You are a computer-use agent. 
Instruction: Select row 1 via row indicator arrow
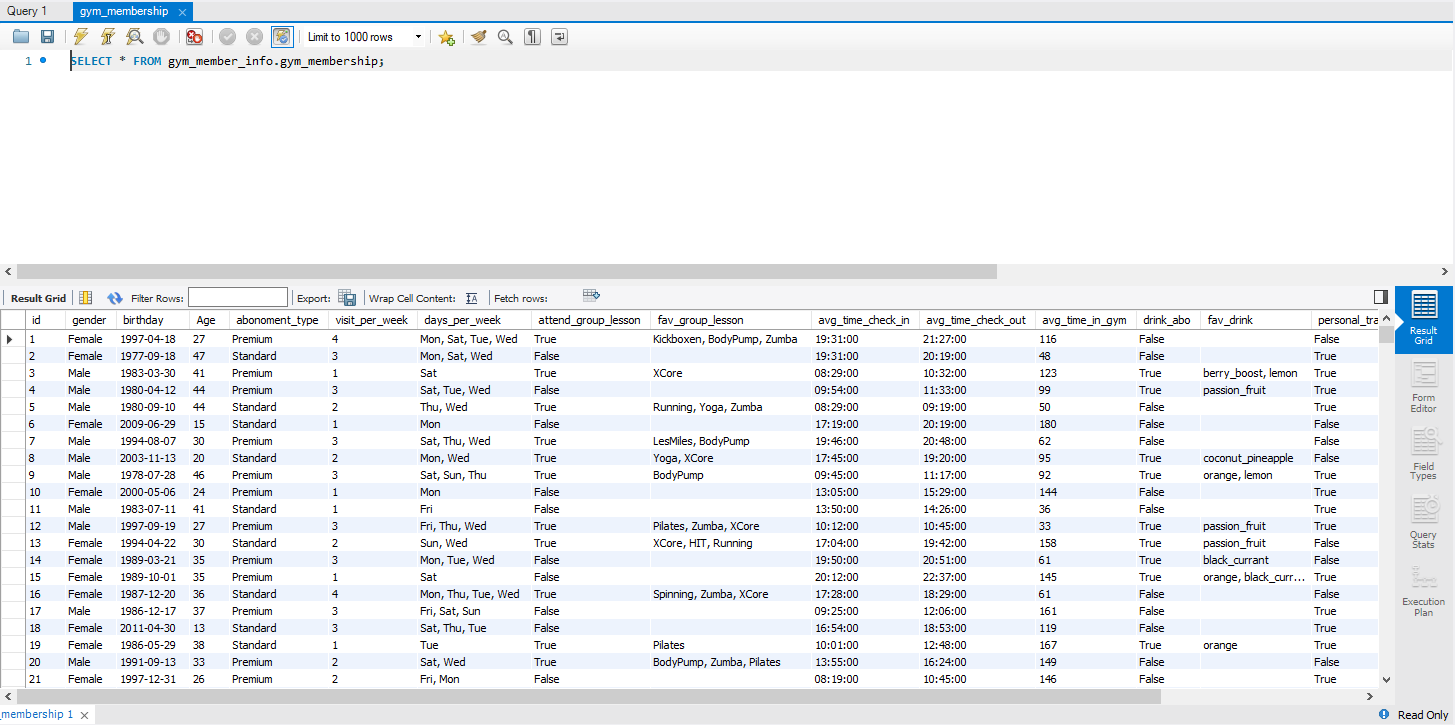pos(12,339)
